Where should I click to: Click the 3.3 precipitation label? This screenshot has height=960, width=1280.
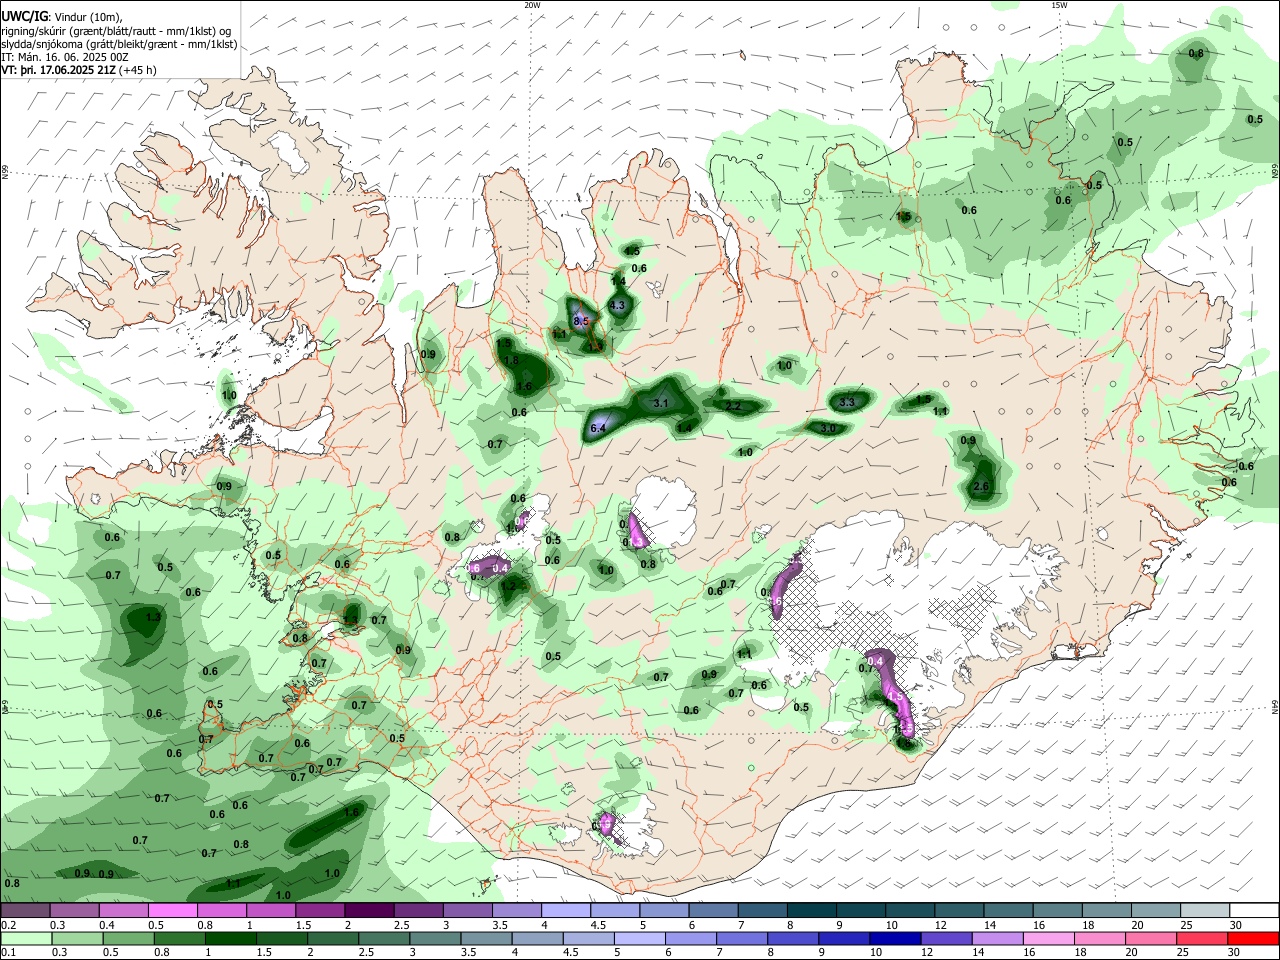click(847, 402)
